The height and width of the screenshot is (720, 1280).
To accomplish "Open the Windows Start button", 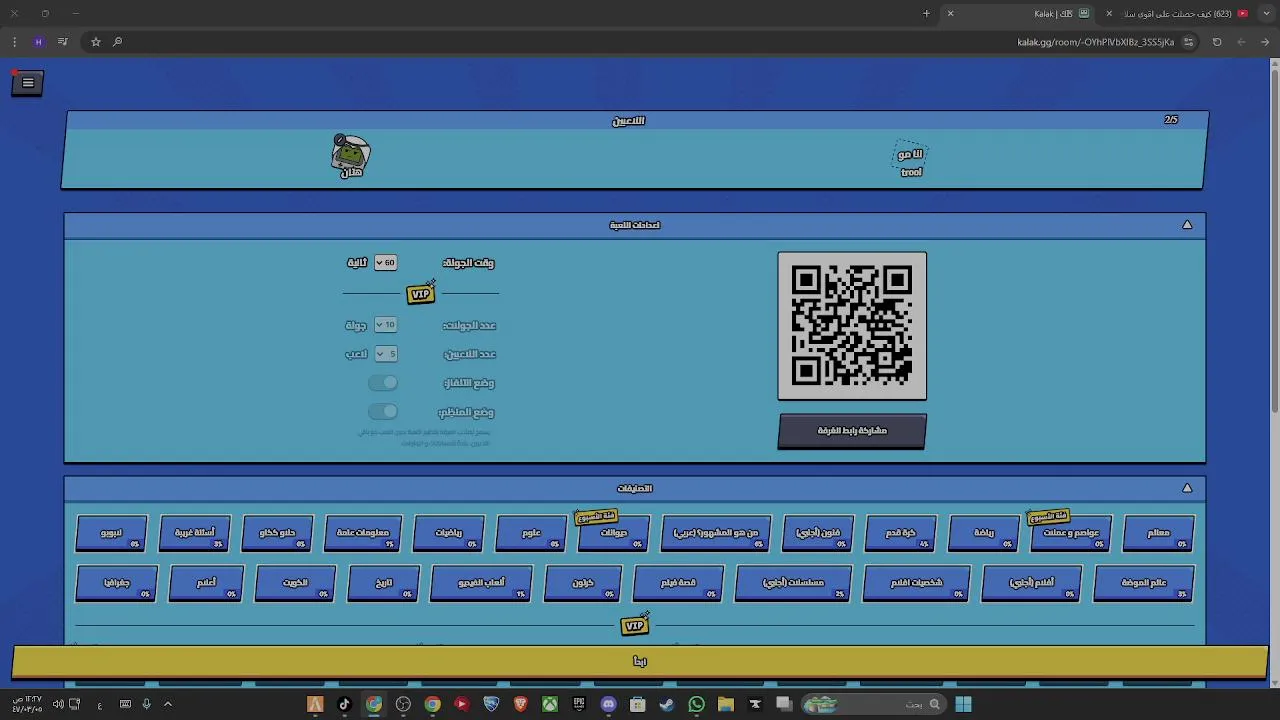I will coord(963,704).
